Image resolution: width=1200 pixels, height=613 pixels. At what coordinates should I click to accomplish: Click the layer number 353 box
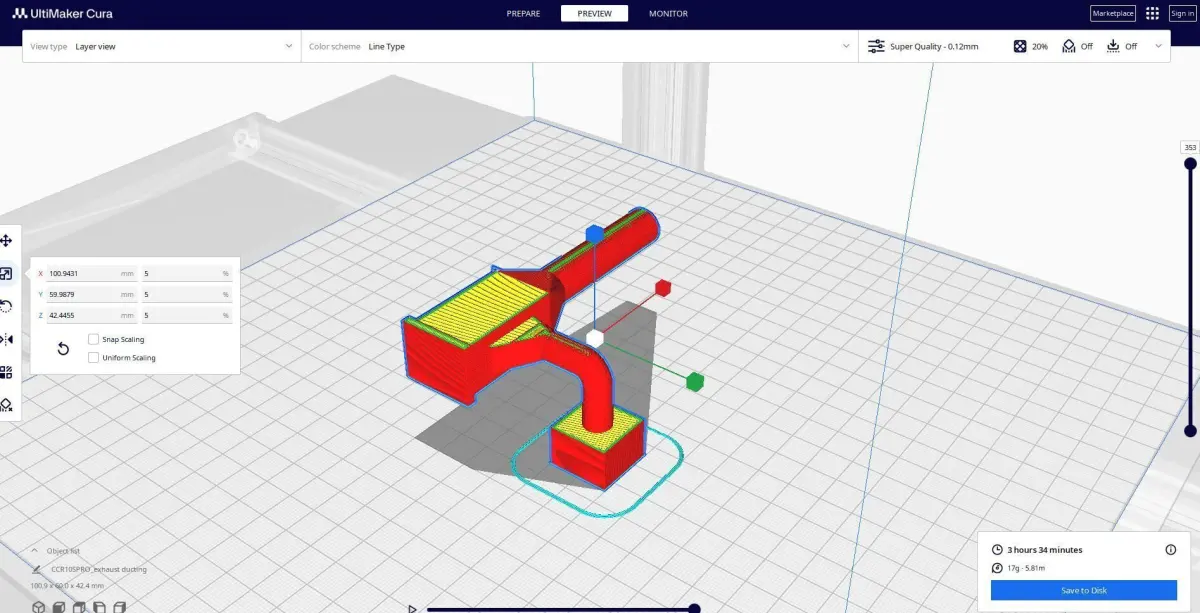click(1190, 147)
